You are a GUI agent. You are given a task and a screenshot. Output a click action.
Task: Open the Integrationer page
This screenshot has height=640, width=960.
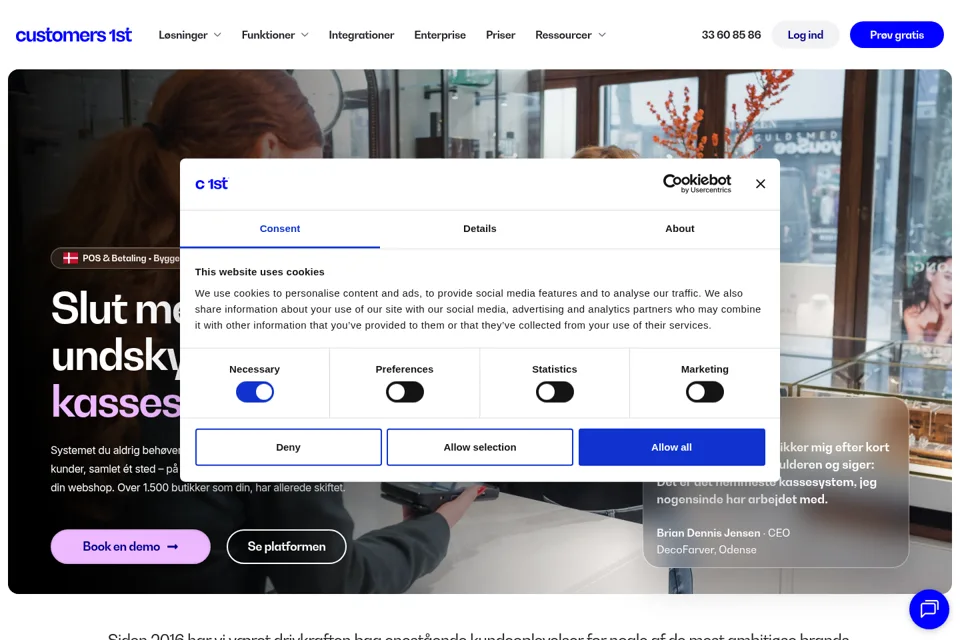(x=361, y=35)
